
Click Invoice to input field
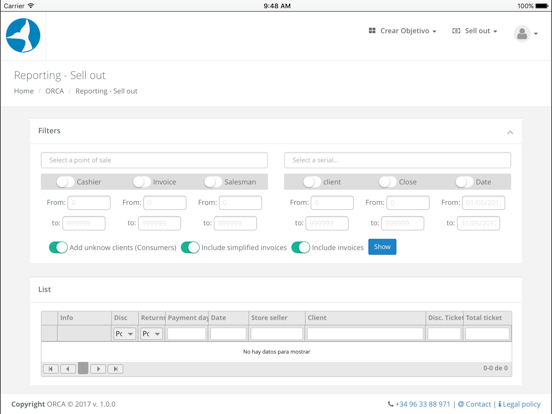(x=159, y=223)
